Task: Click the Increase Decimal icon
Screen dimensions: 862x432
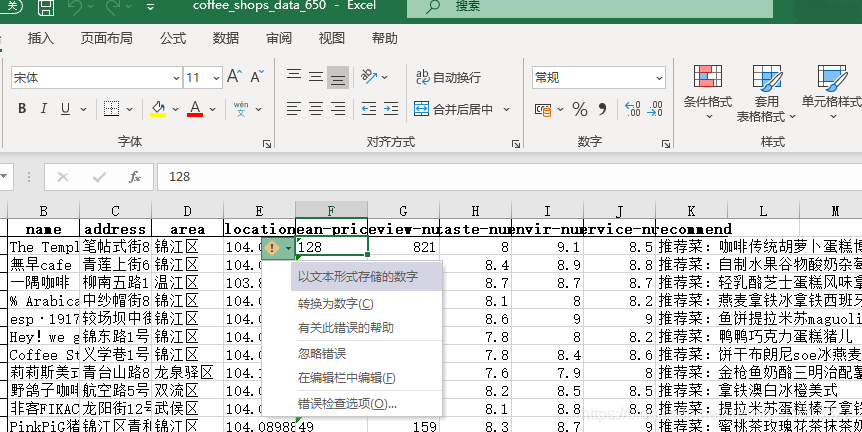Action: [633, 109]
